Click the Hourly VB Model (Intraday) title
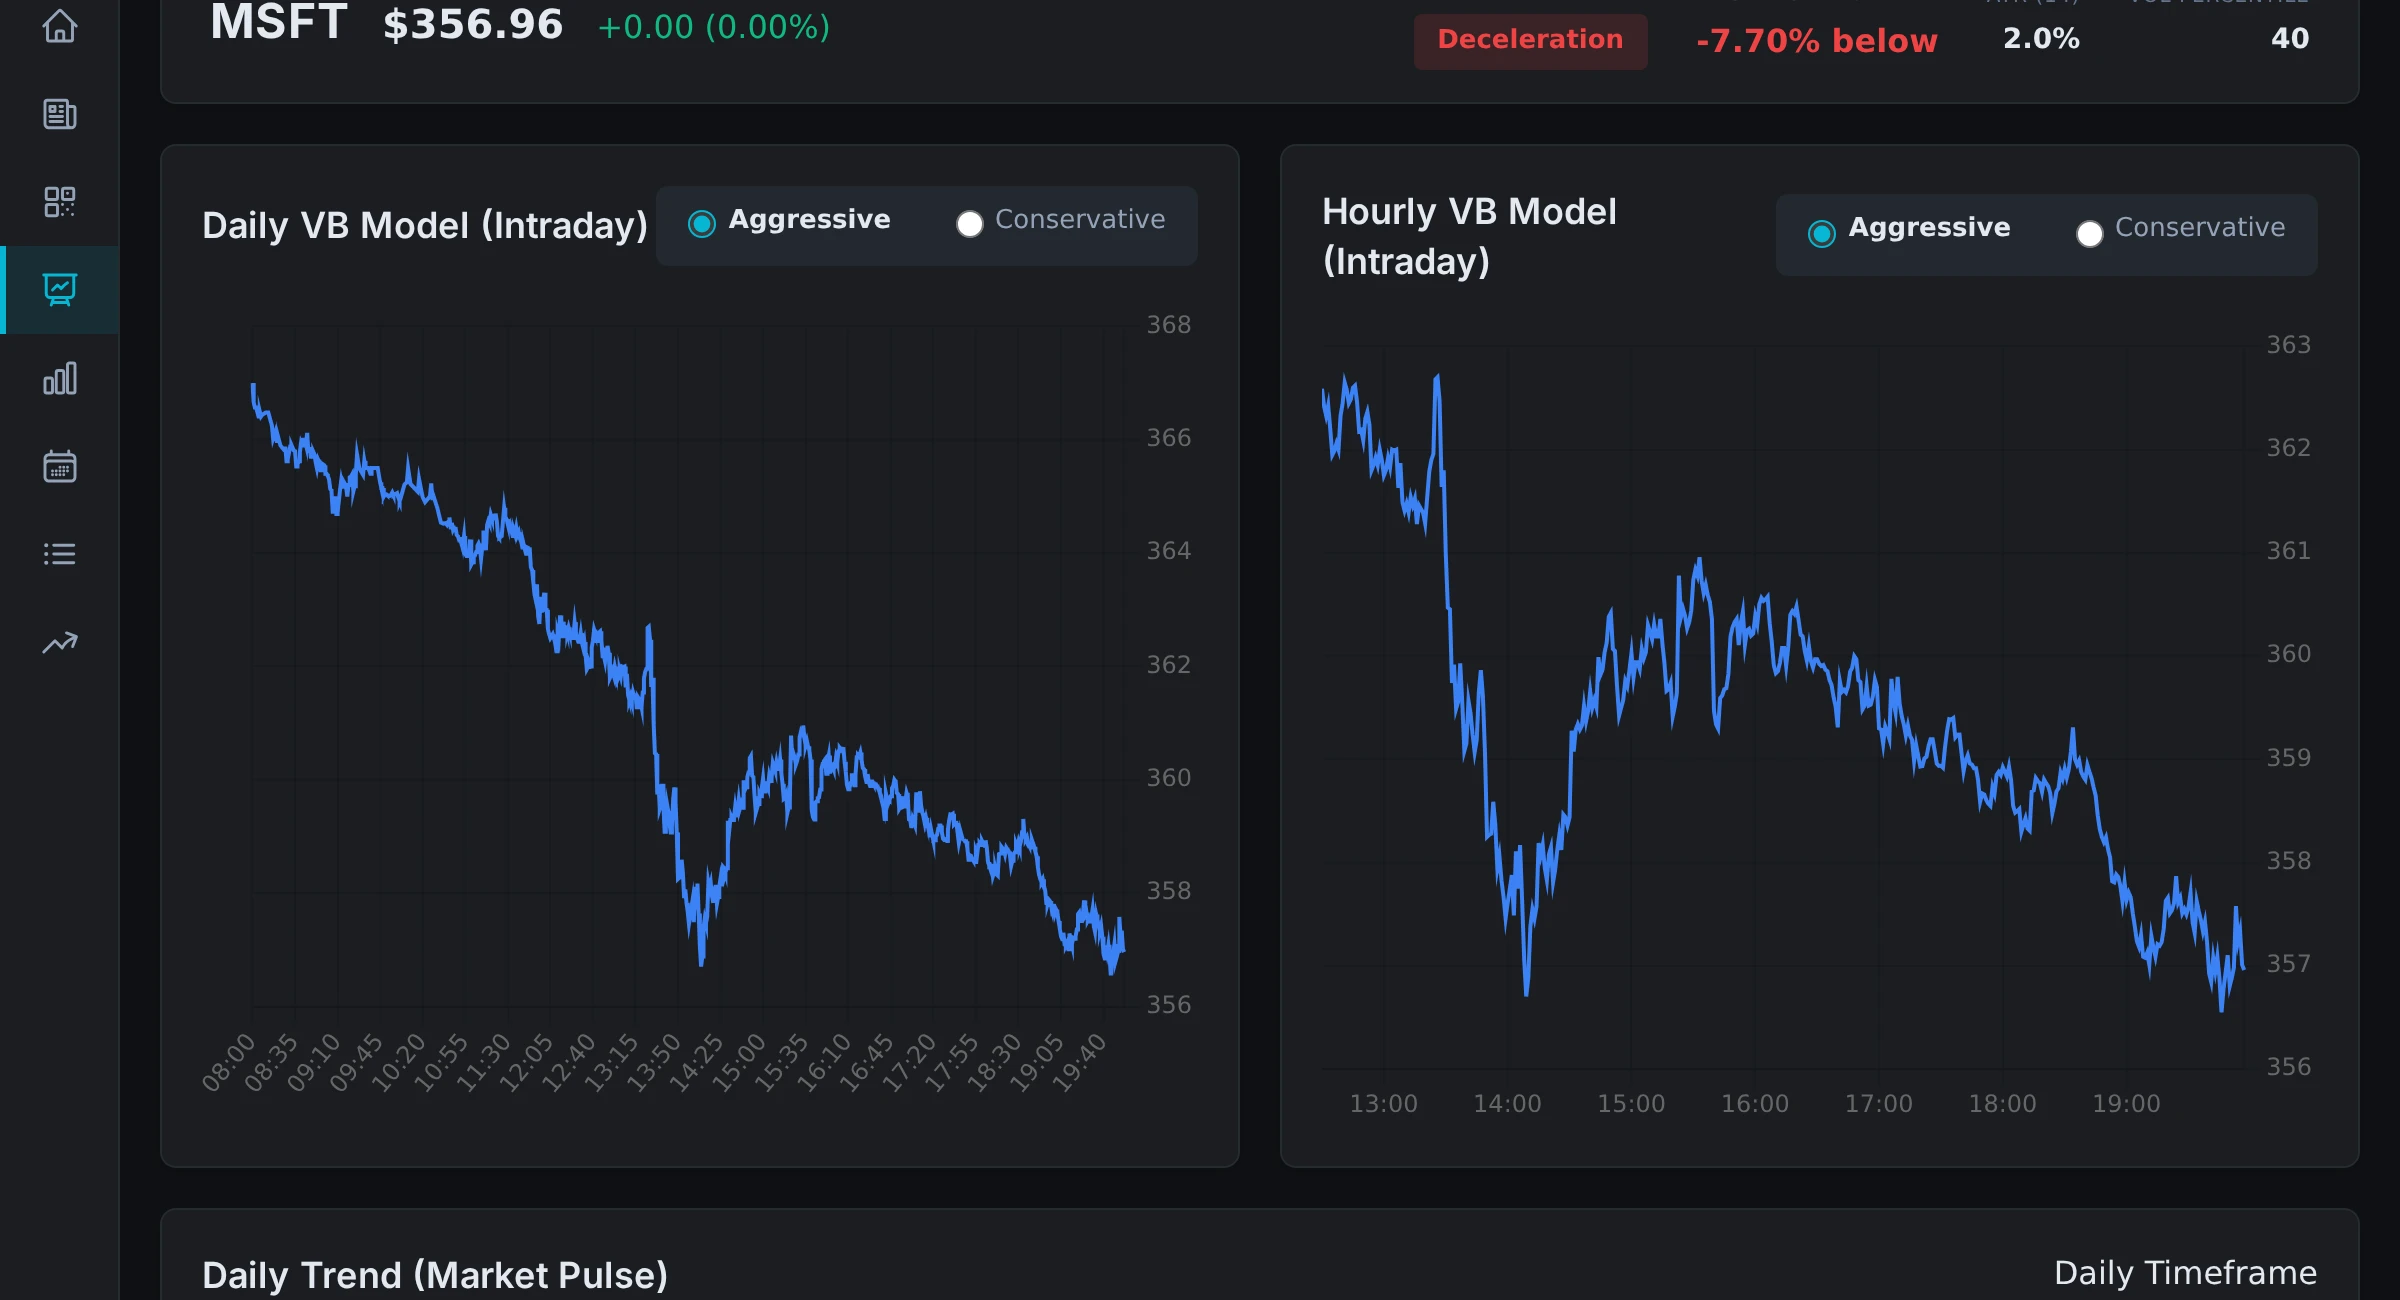The image size is (2400, 1300). pos(1469,237)
